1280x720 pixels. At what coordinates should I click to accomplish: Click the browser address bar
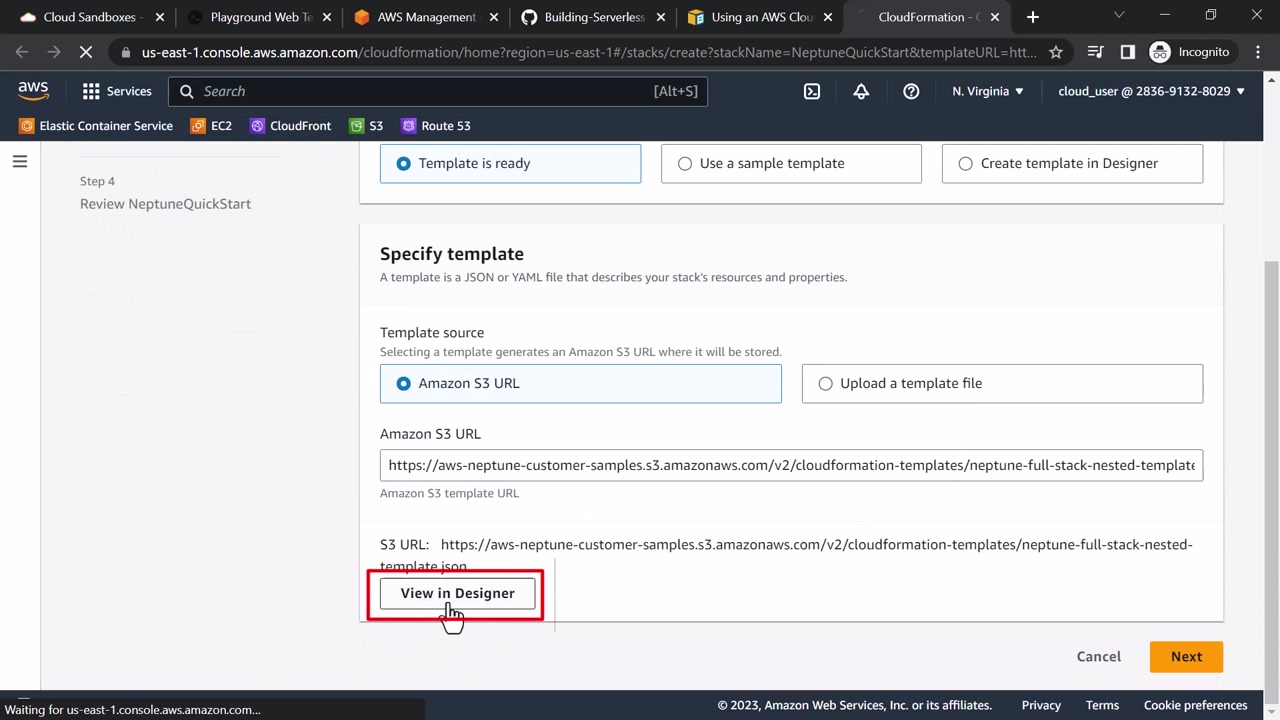(588, 52)
